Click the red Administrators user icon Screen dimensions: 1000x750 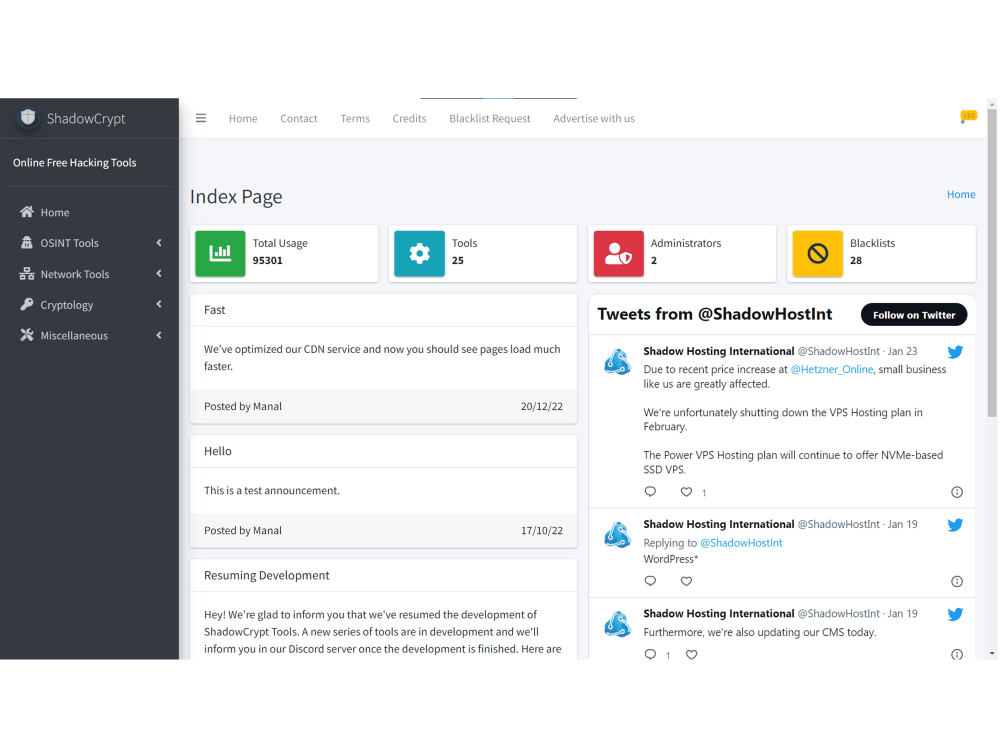tap(619, 253)
